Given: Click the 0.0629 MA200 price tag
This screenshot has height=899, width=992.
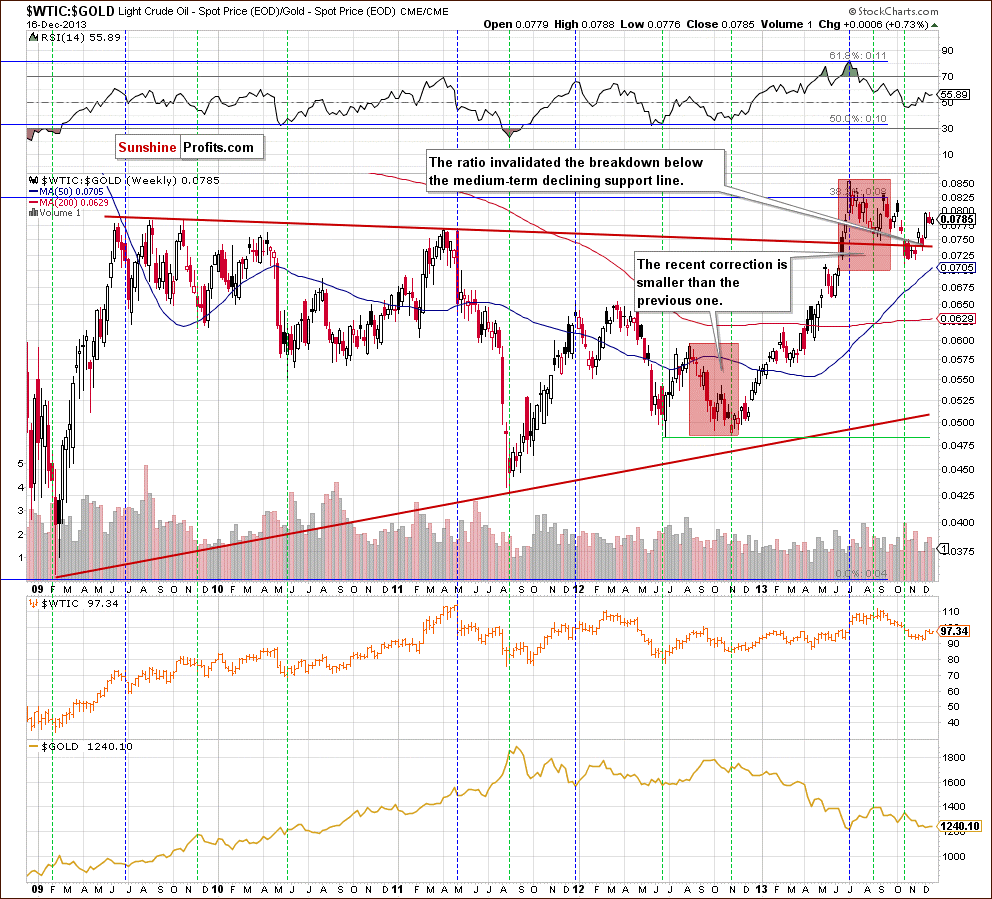Looking at the screenshot, I should [957, 318].
